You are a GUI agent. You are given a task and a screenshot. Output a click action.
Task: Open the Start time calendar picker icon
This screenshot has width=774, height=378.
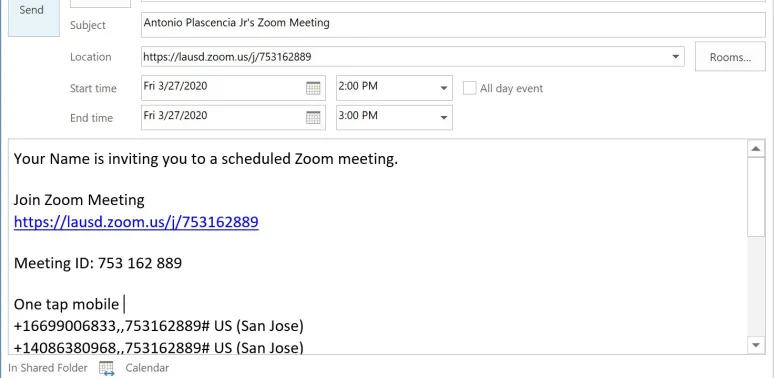click(313, 88)
